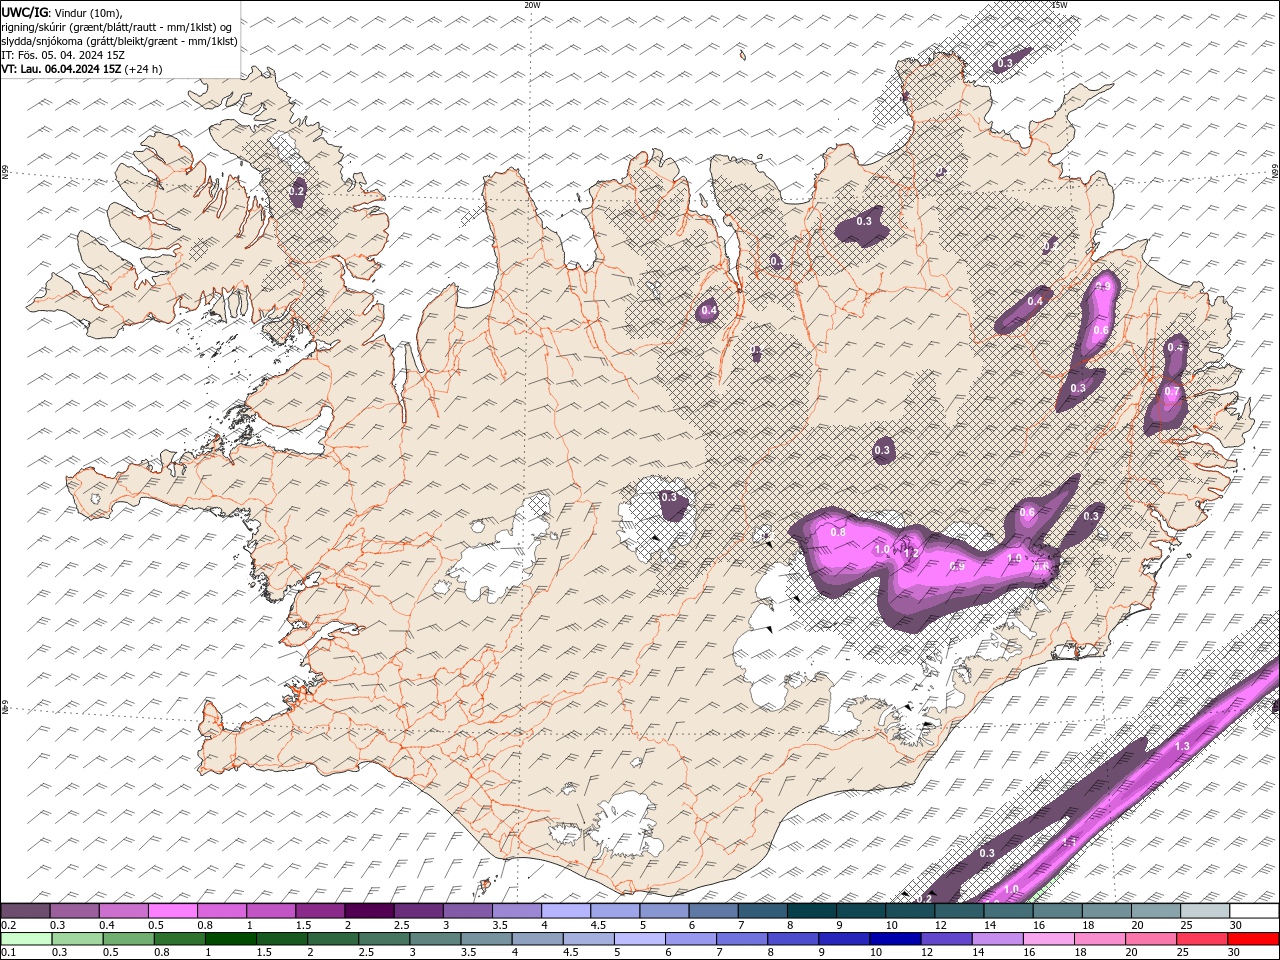The image size is (1280, 960).
Task: Click the 4.5 label under snow legend
Action: coord(598,925)
